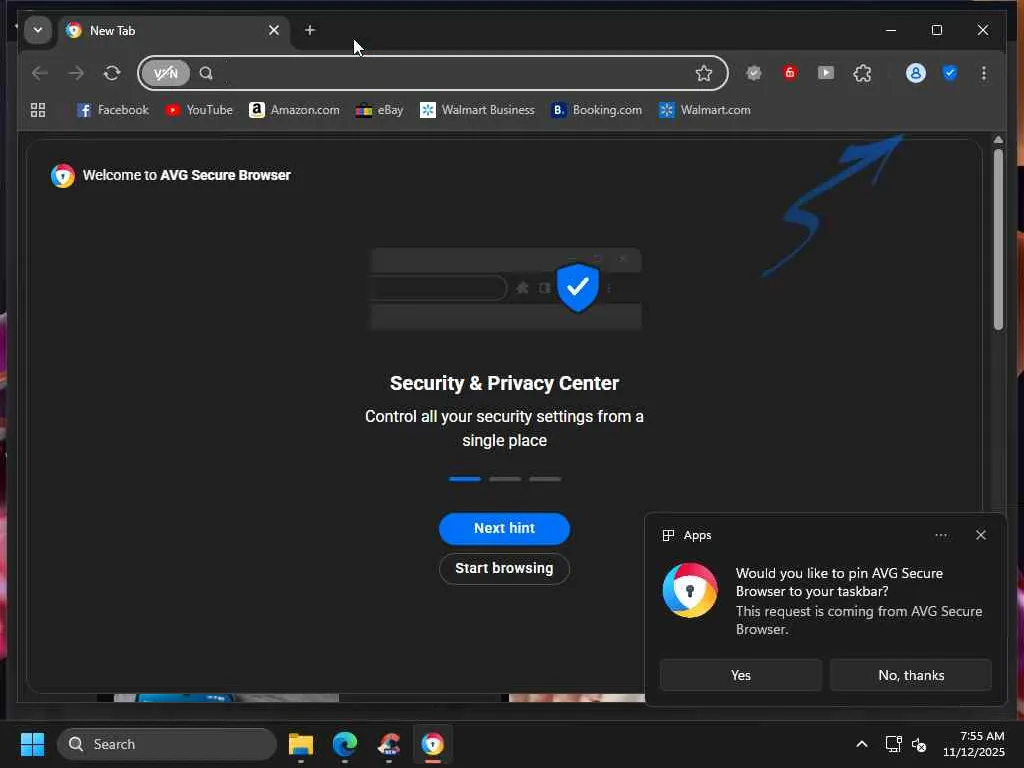This screenshot has height=768, width=1024.
Task: Go back with the back arrow
Action: 40,73
